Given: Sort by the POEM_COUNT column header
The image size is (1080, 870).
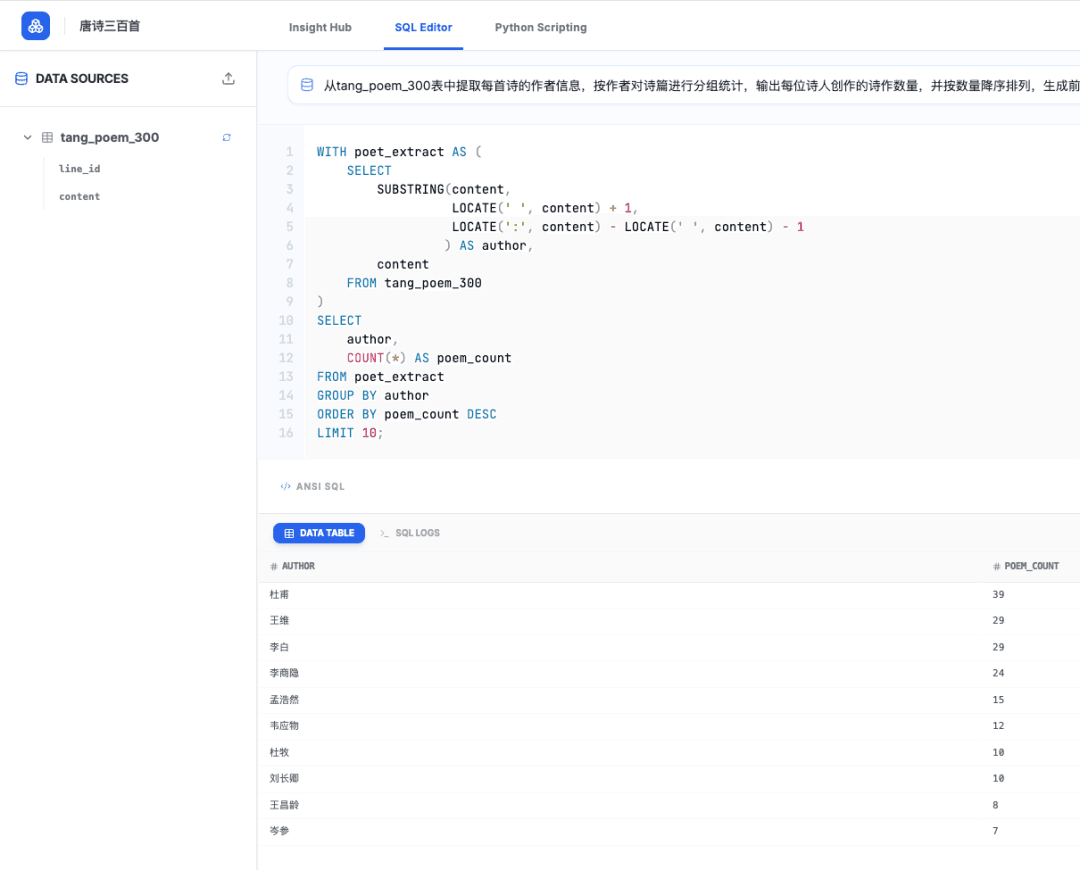Looking at the screenshot, I should click(x=1032, y=566).
